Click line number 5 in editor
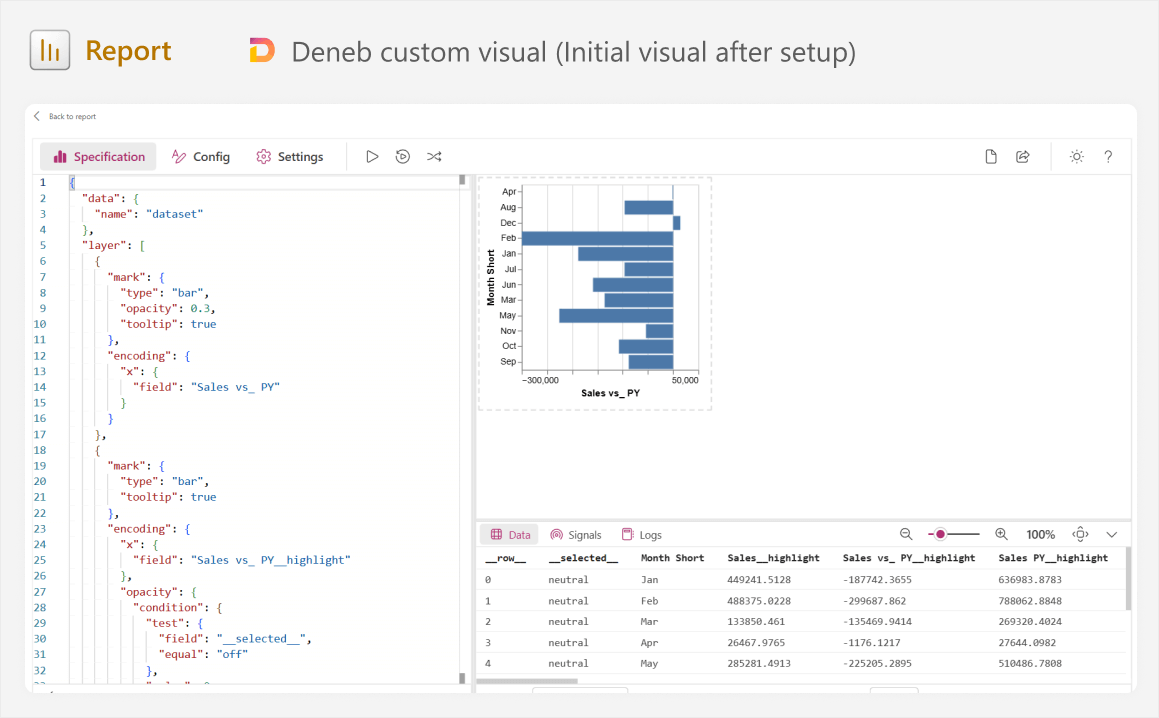Image resolution: width=1159 pixels, height=718 pixels. (x=43, y=245)
